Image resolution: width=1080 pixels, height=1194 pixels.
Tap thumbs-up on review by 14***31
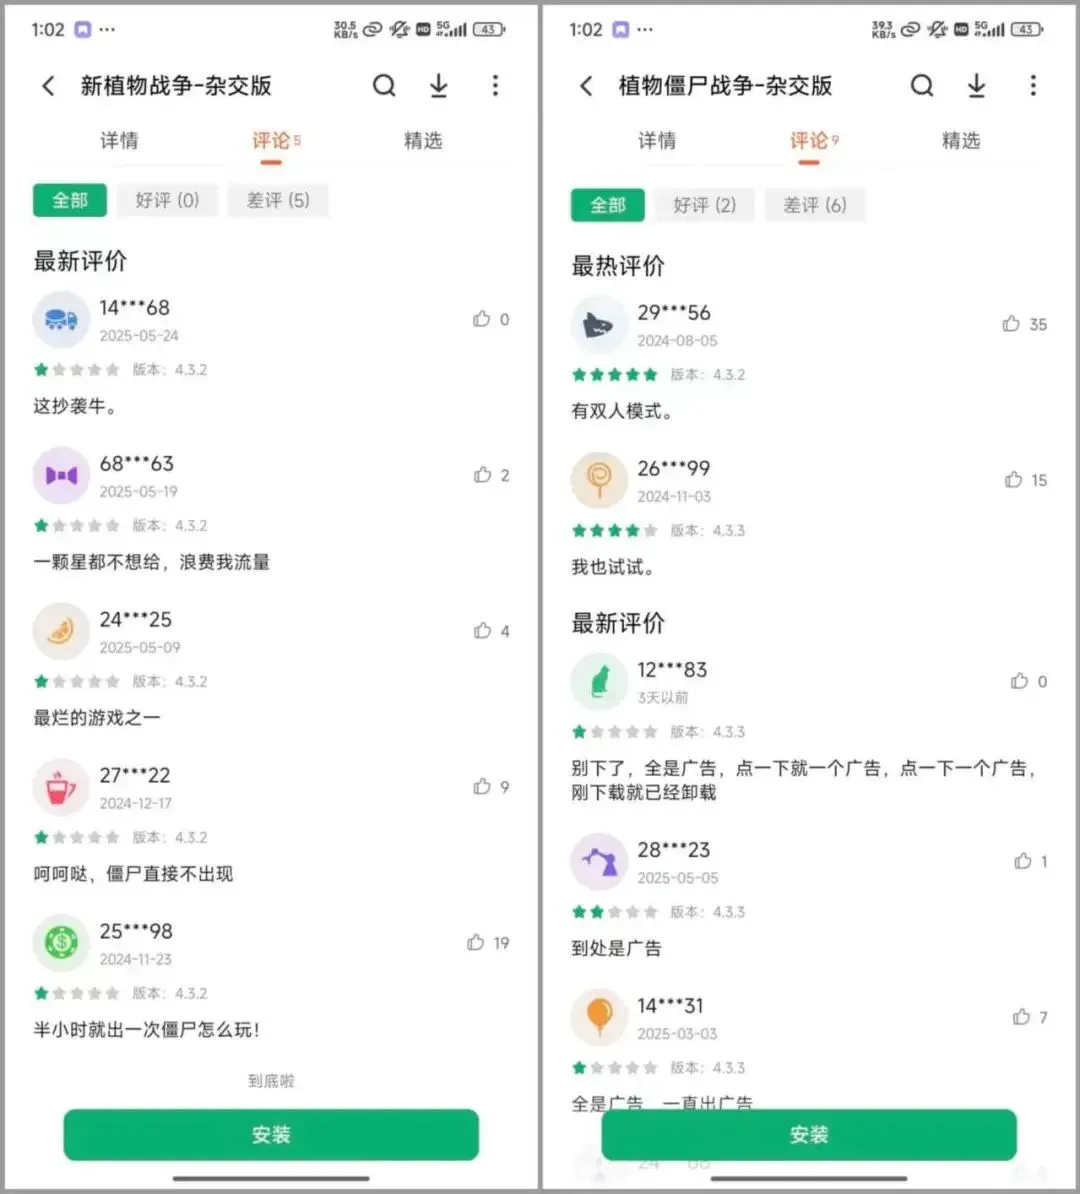point(1021,1017)
